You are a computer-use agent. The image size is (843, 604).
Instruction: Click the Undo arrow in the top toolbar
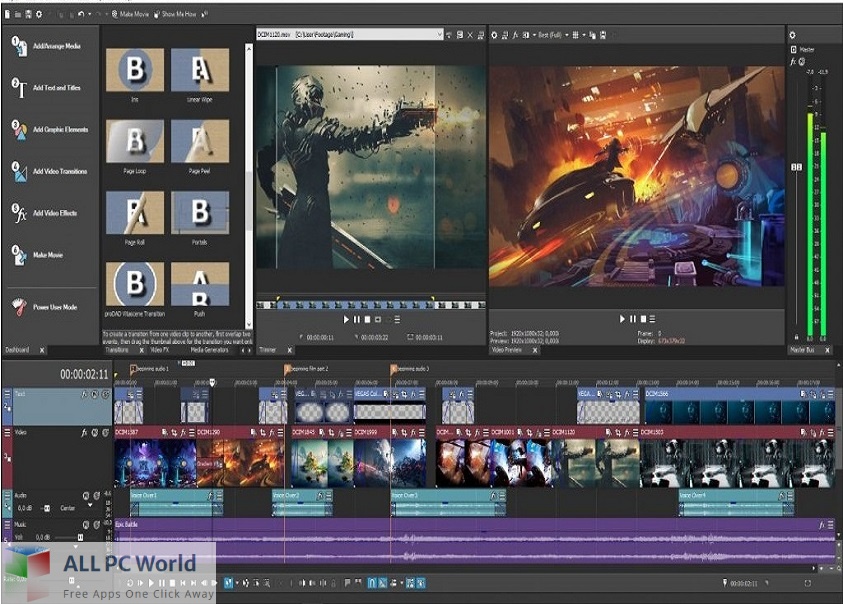pos(81,15)
